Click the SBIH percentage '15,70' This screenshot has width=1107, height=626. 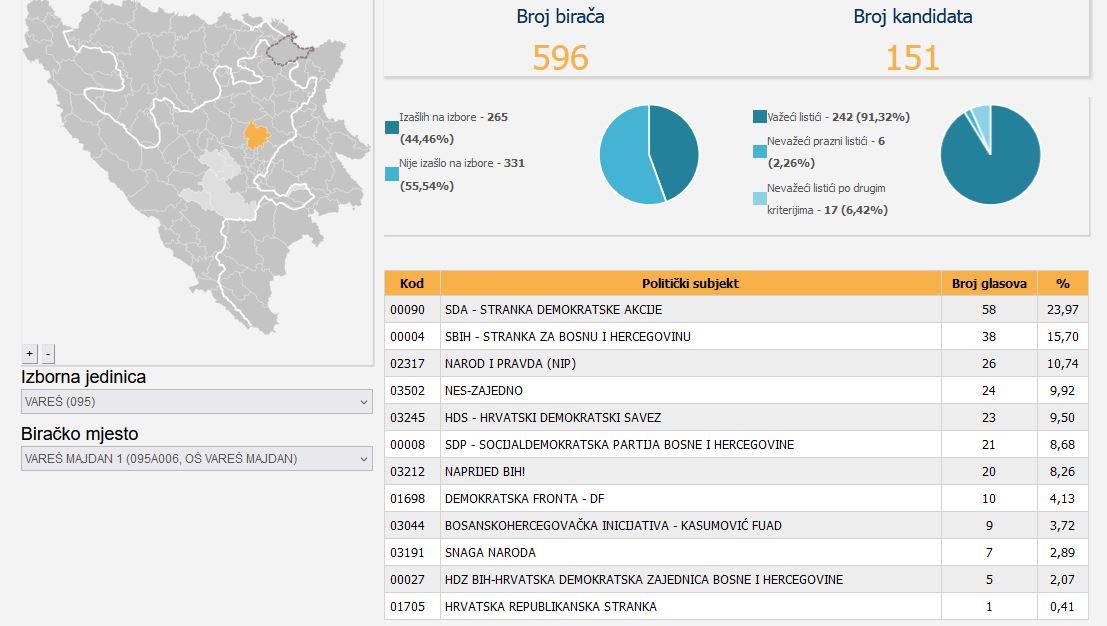(x=1063, y=337)
